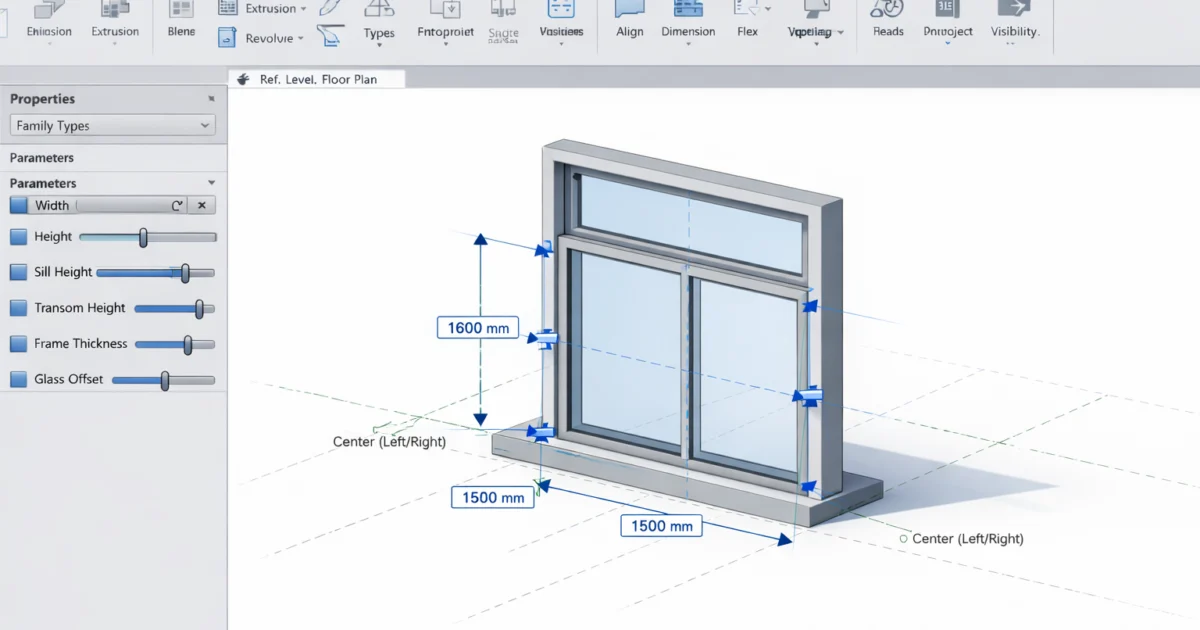Image resolution: width=1200 pixels, height=630 pixels.
Task: Switch to the Ref. Level Floor Plan tab
Action: 316,77
